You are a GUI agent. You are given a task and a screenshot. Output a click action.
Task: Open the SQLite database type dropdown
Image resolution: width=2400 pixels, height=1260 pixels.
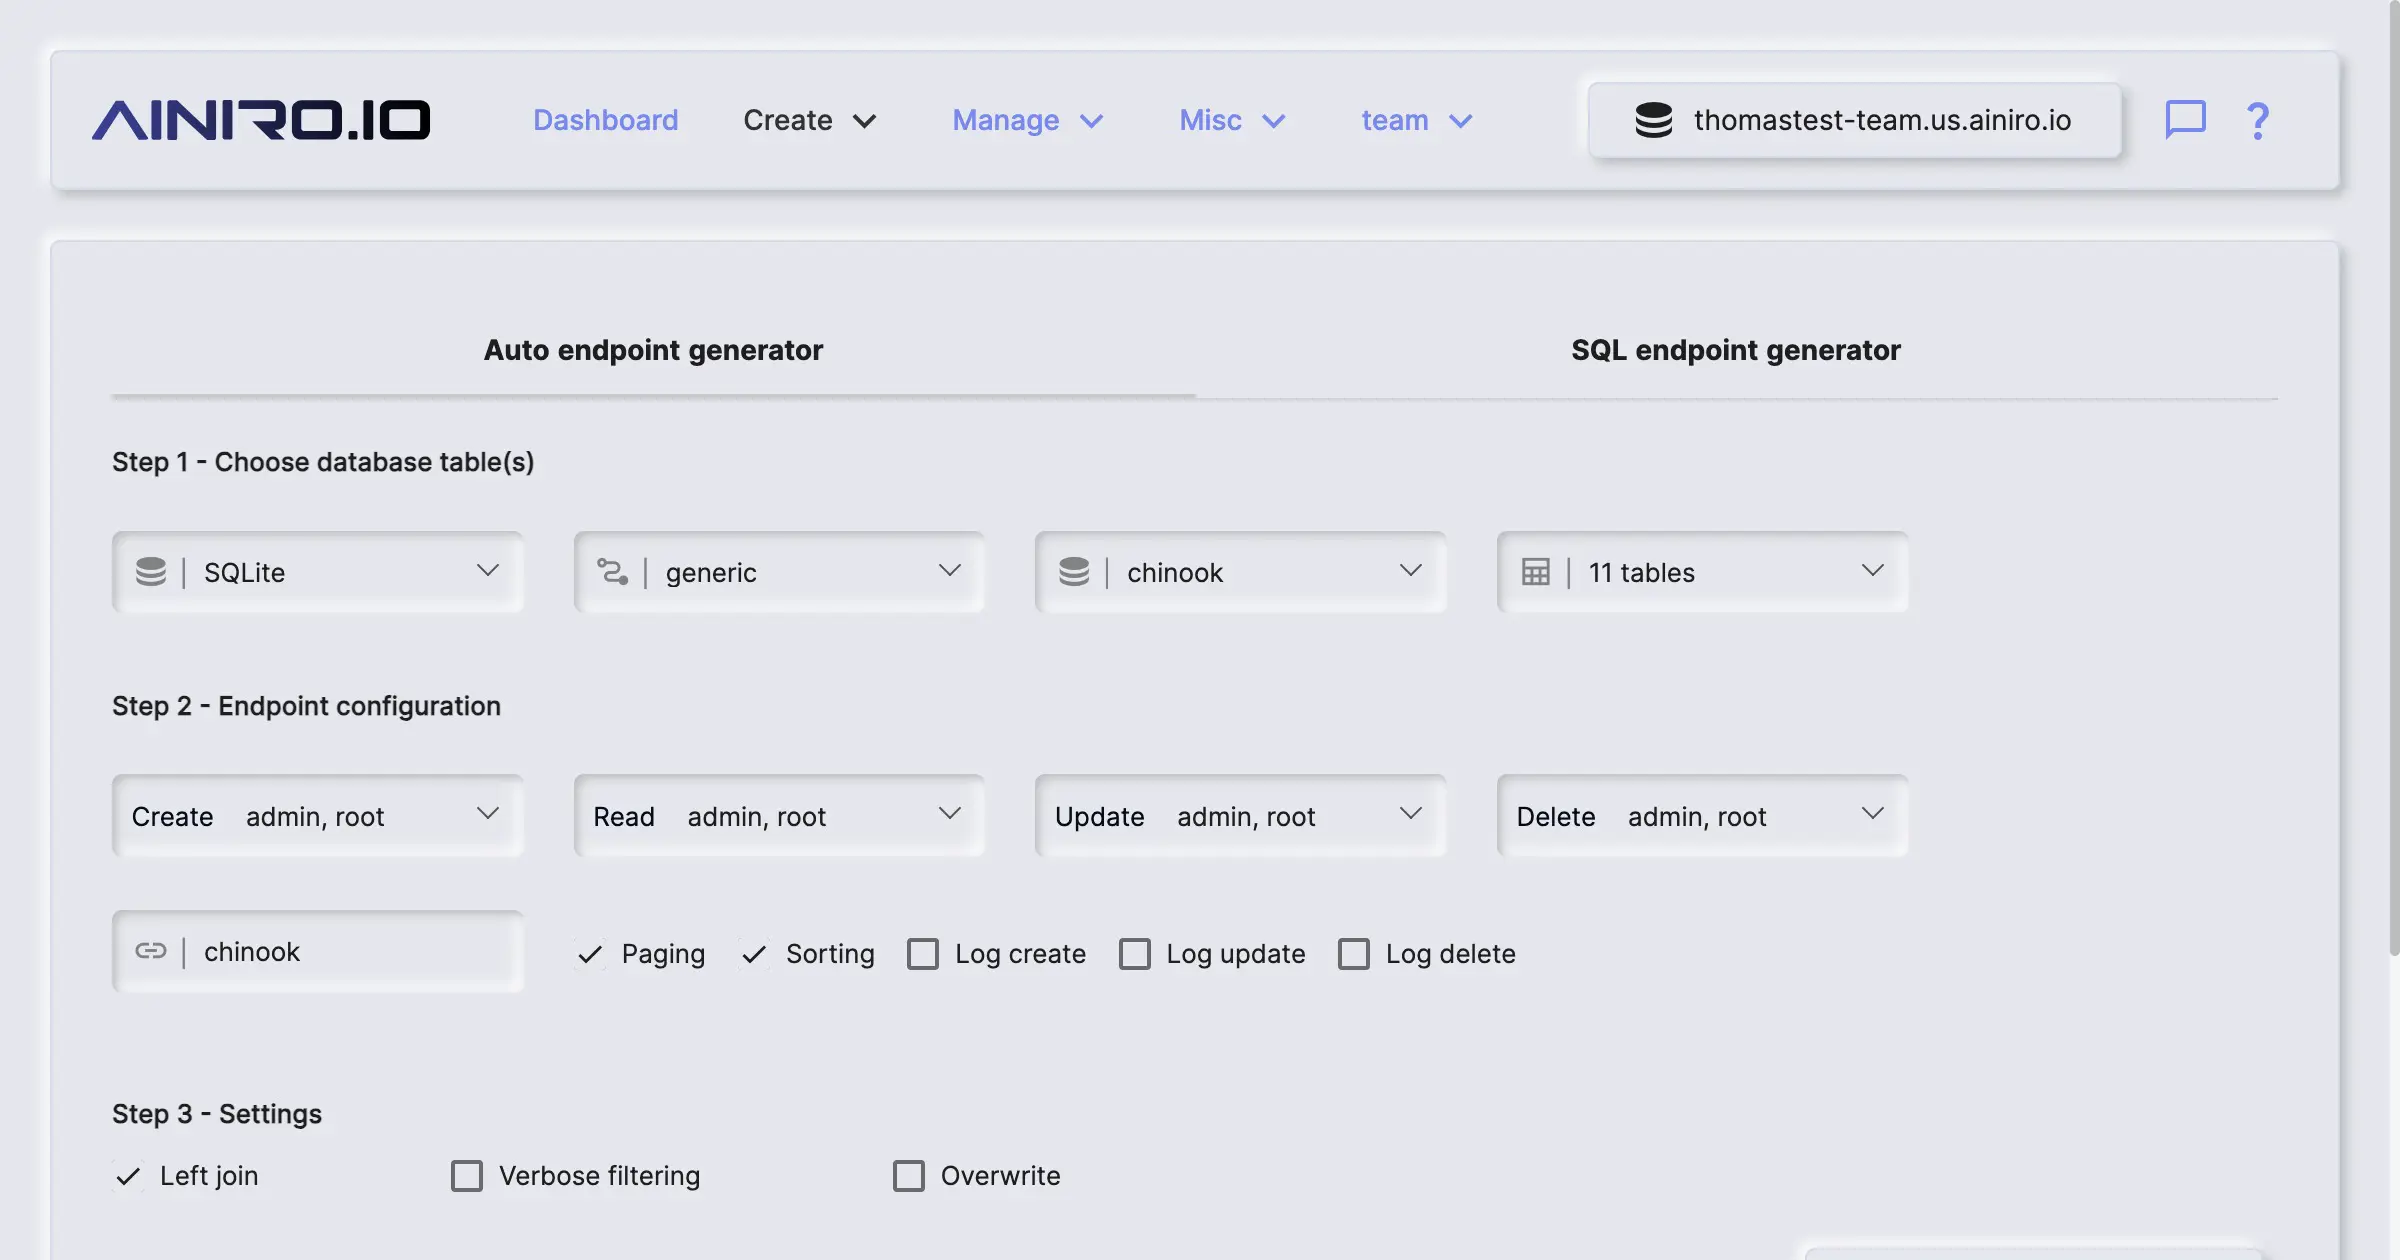pos(318,572)
